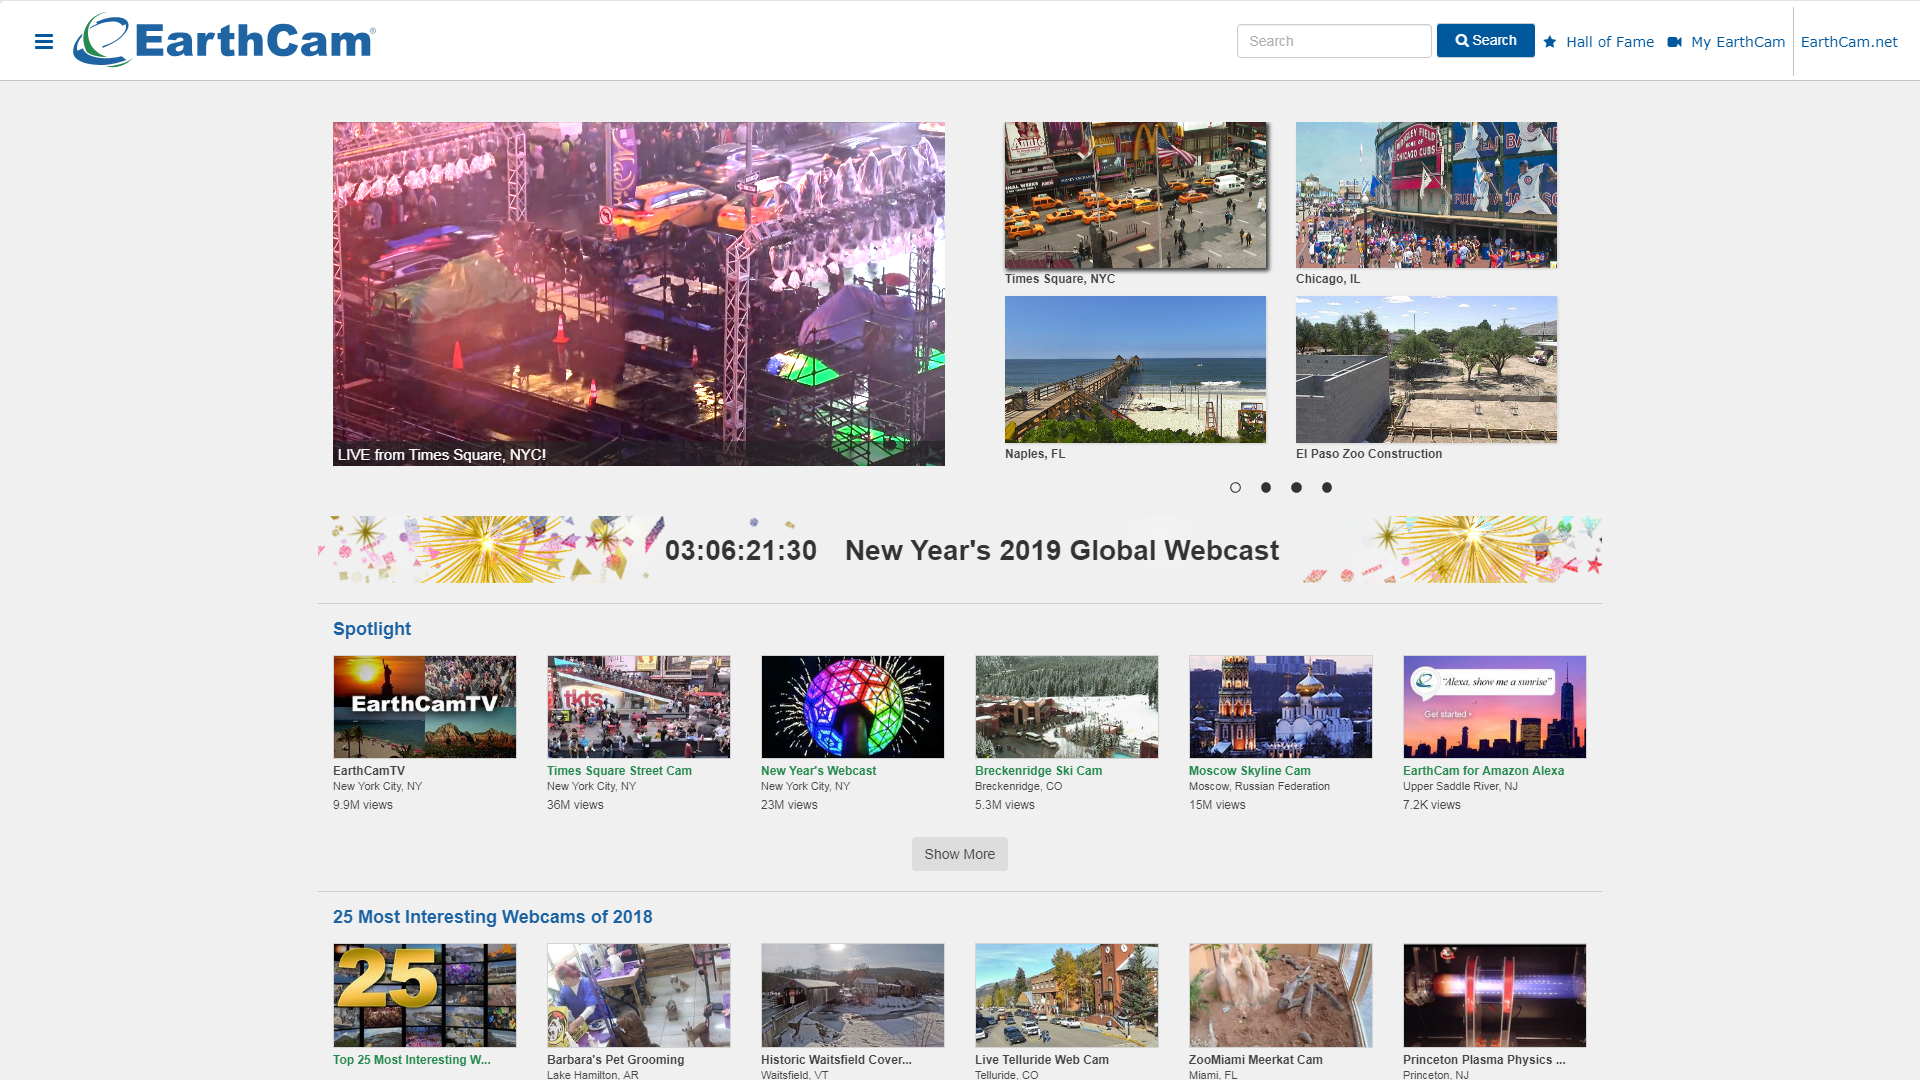The height and width of the screenshot is (1080, 1920).
Task: Open the Chicago, IL webcam thumbnail
Action: pyautogui.click(x=1426, y=195)
